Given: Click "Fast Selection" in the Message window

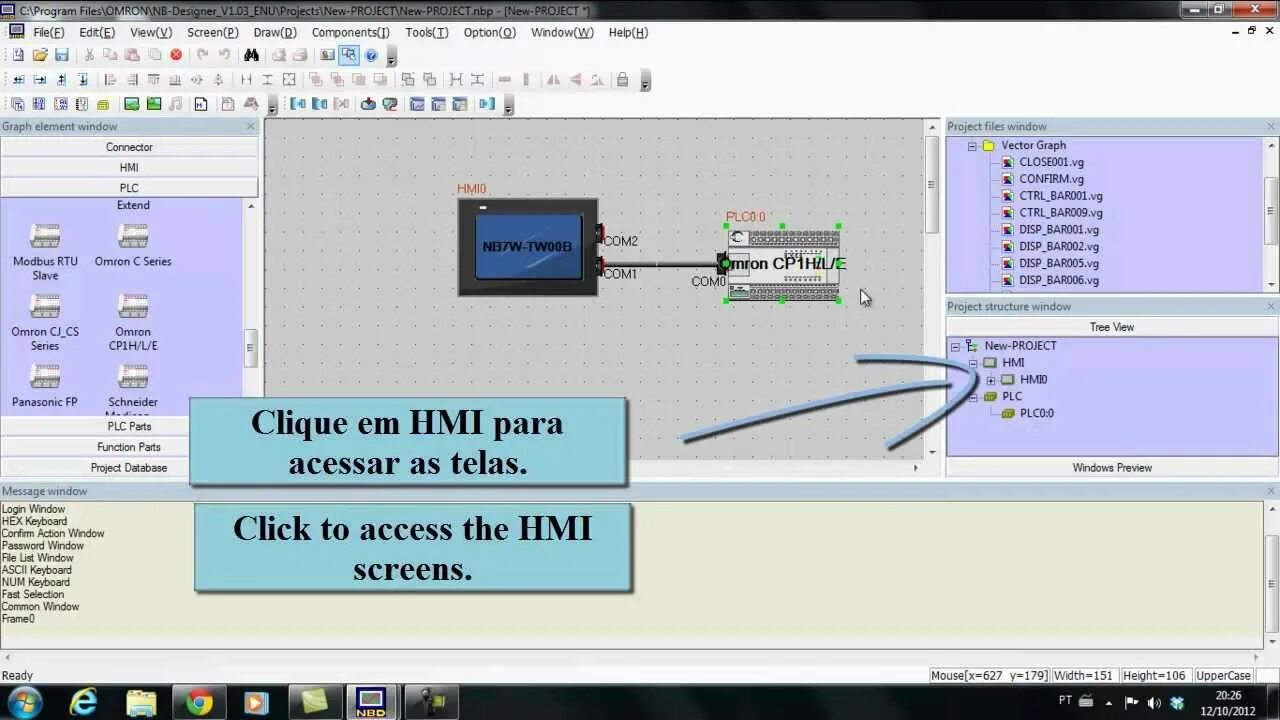Looking at the screenshot, I should (x=33, y=594).
